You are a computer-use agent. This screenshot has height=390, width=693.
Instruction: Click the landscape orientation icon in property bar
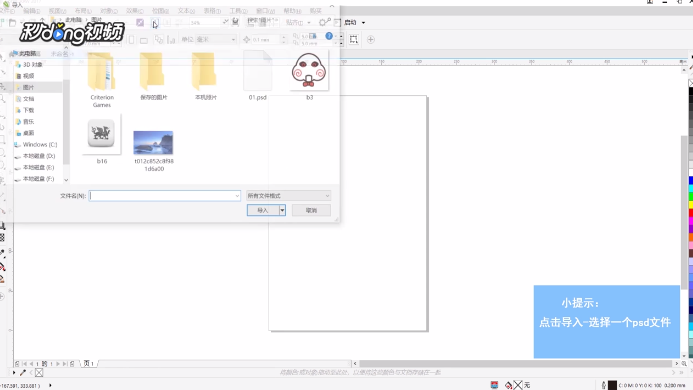coord(144,40)
